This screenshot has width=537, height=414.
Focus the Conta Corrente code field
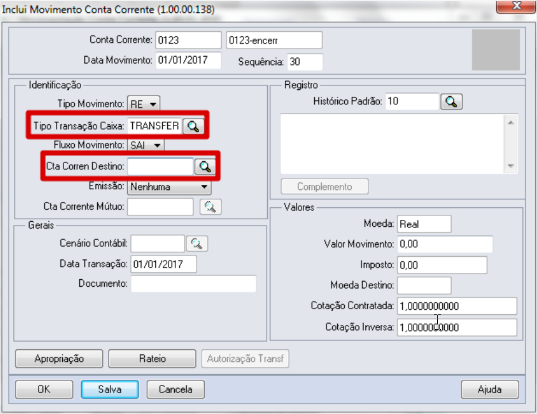(x=188, y=40)
